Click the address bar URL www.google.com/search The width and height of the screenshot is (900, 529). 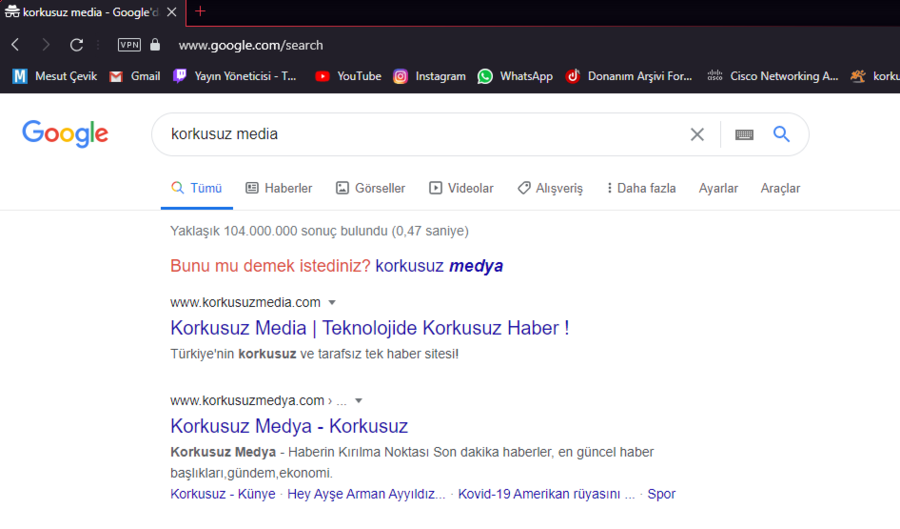(x=251, y=45)
